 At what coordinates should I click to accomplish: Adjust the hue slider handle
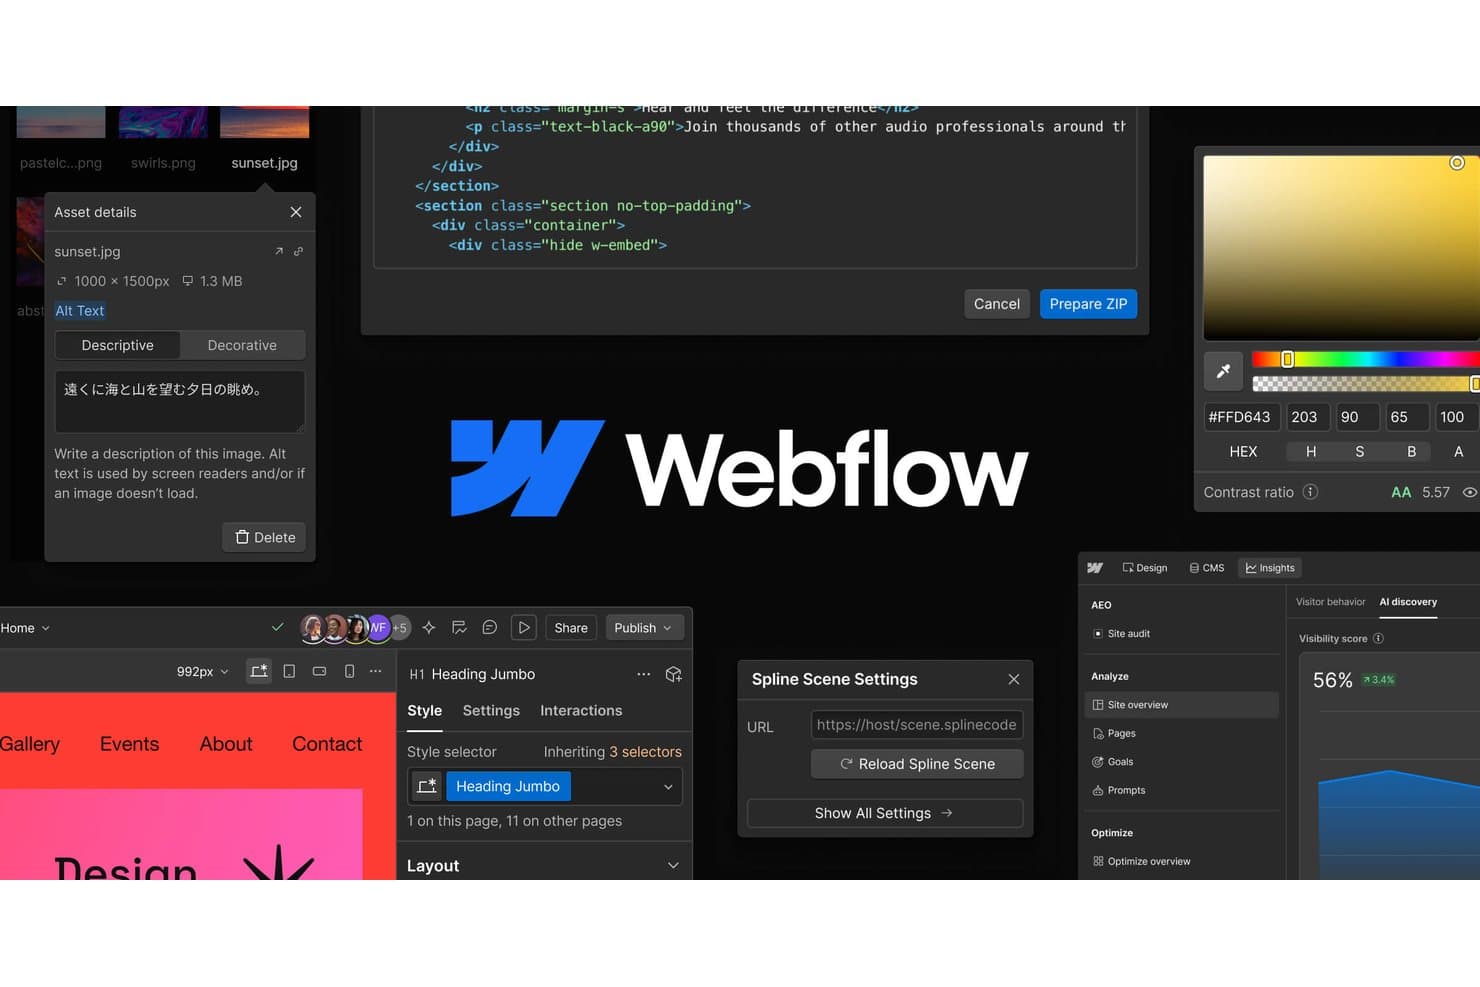(1288, 359)
